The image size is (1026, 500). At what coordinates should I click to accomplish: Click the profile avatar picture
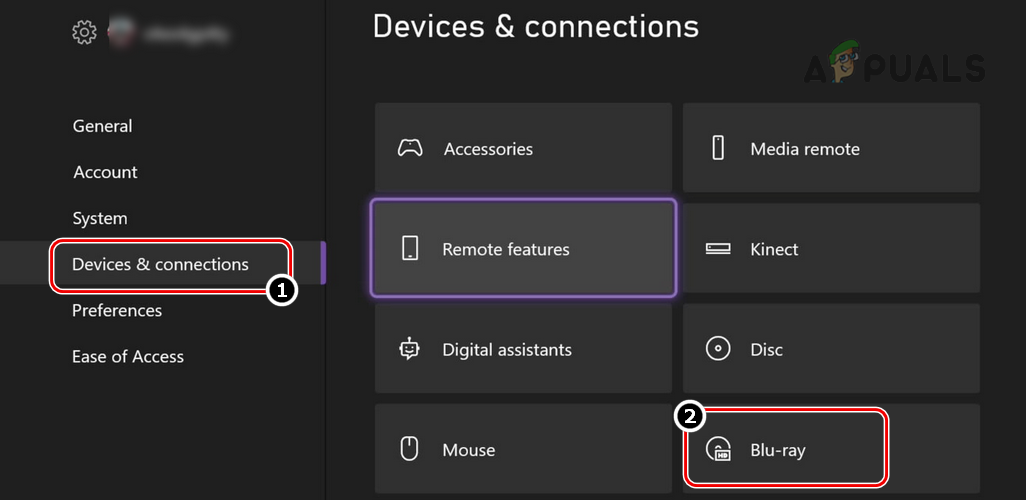(123, 33)
